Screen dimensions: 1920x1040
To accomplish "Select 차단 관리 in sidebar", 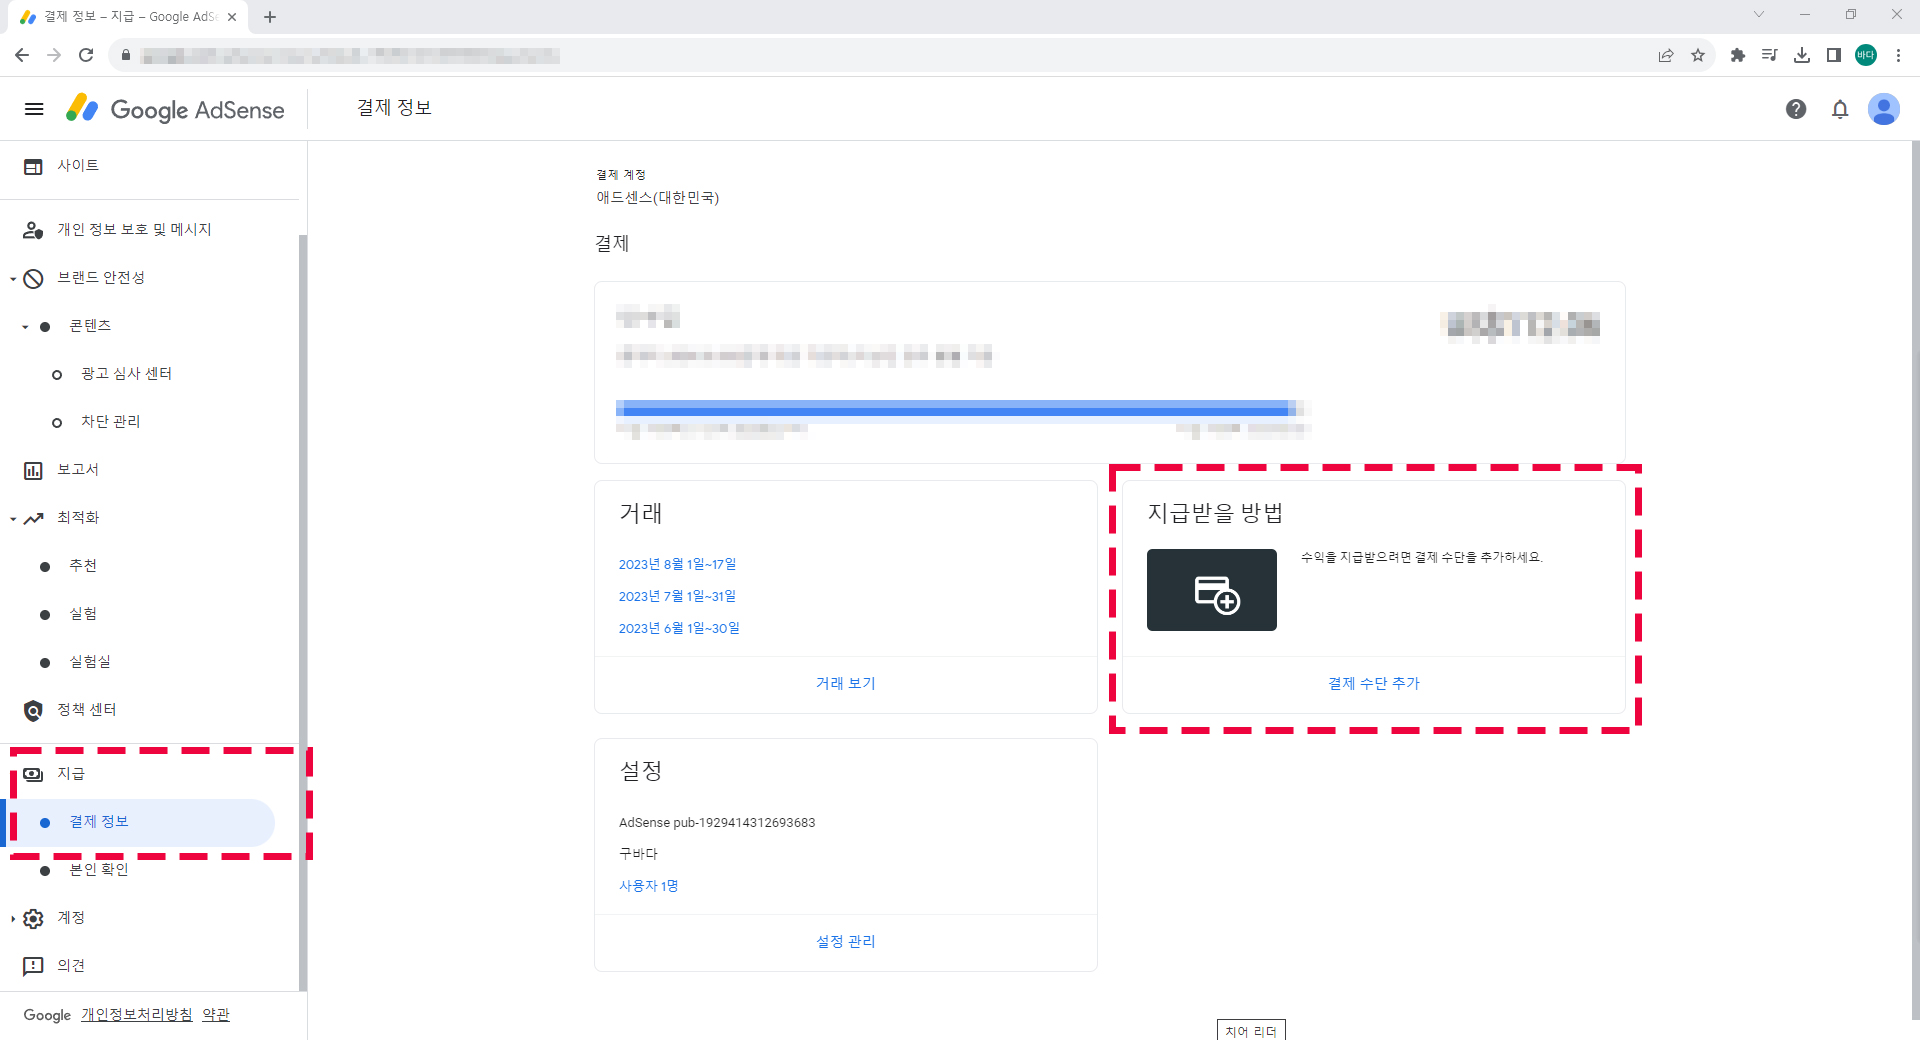I will pos(111,422).
